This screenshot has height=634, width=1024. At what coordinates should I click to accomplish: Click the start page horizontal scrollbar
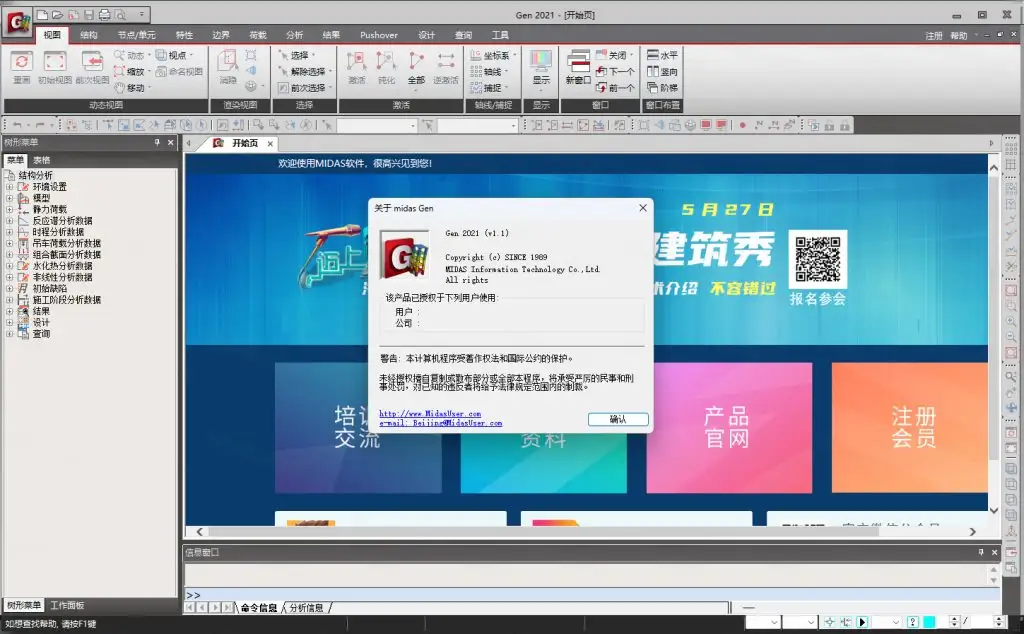(x=586, y=531)
